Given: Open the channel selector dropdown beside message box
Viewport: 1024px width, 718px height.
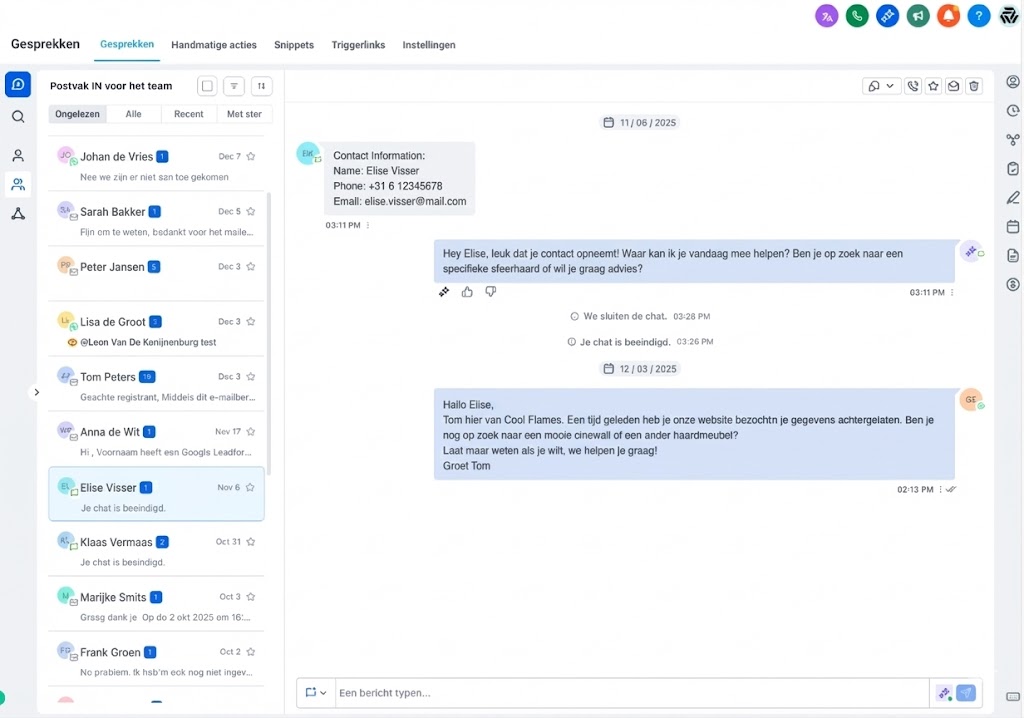Looking at the screenshot, I should (316, 693).
